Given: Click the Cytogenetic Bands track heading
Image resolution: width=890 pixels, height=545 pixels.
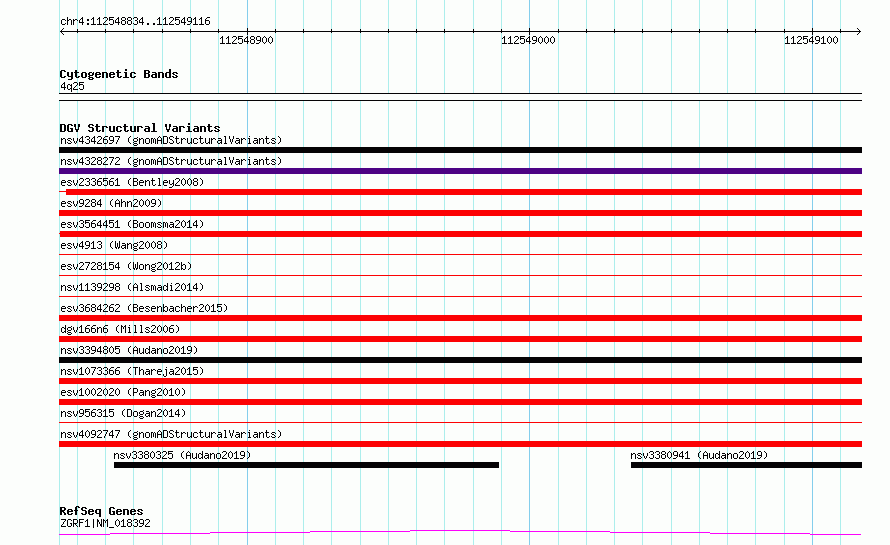Looking at the screenshot, I should pyautogui.click(x=119, y=74).
